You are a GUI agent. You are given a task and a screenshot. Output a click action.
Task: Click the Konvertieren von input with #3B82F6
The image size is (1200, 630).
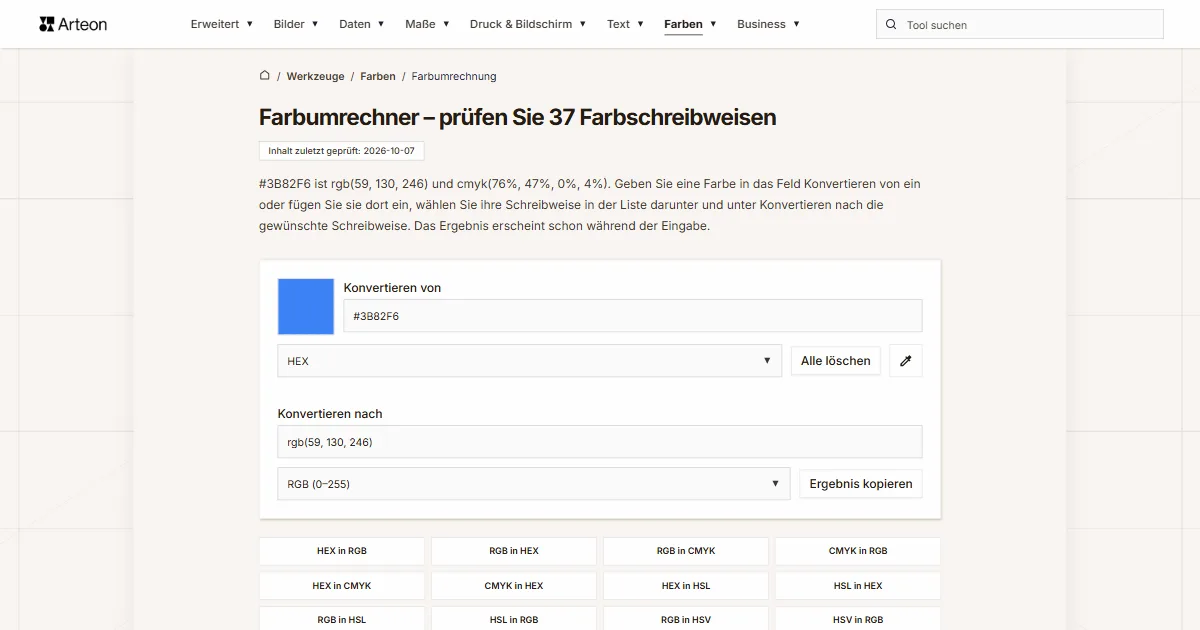point(633,316)
